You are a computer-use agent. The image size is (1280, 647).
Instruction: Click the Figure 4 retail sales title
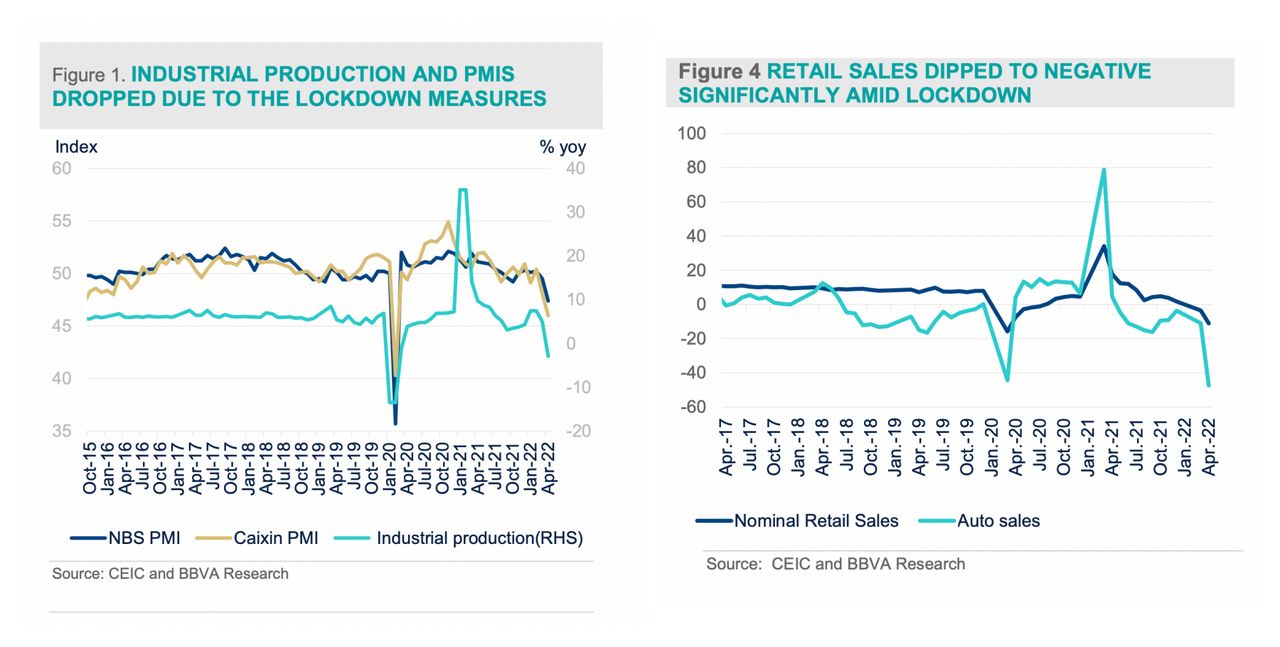tap(914, 83)
